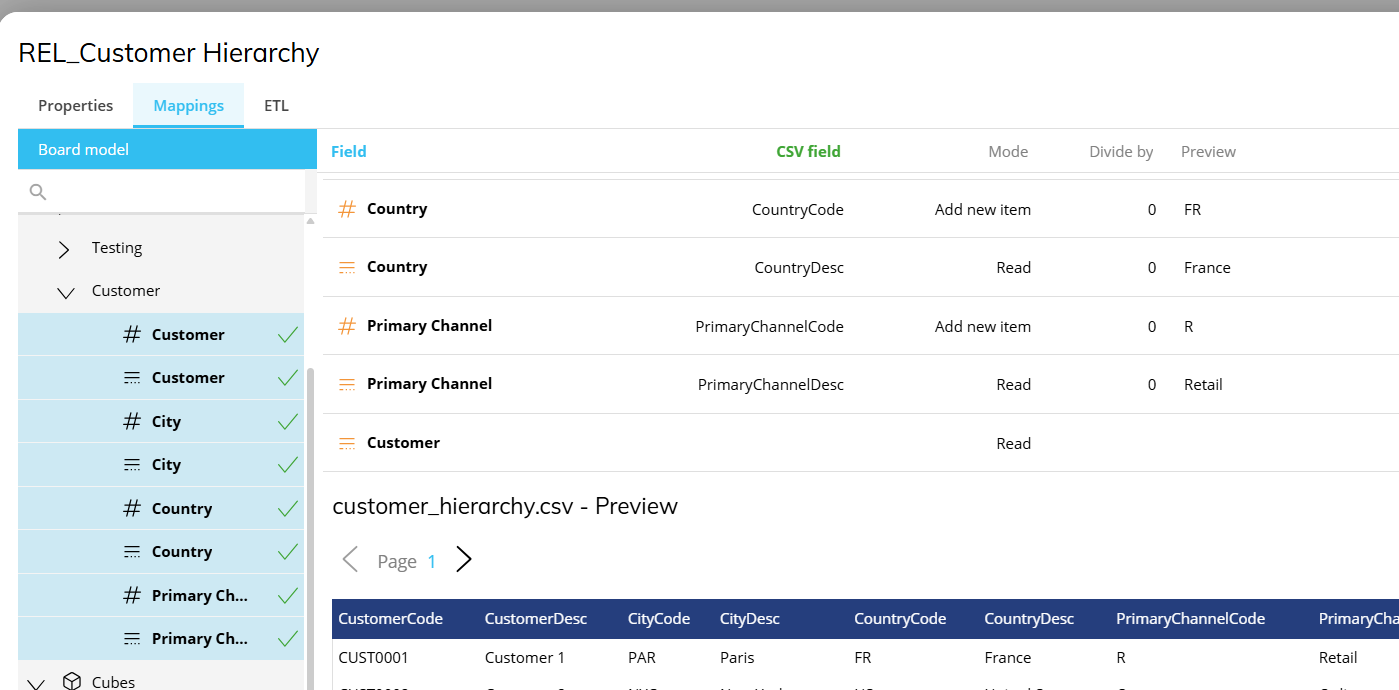
Task: Click CountryDesc preview column header
Action: click(x=1029, y=619)
